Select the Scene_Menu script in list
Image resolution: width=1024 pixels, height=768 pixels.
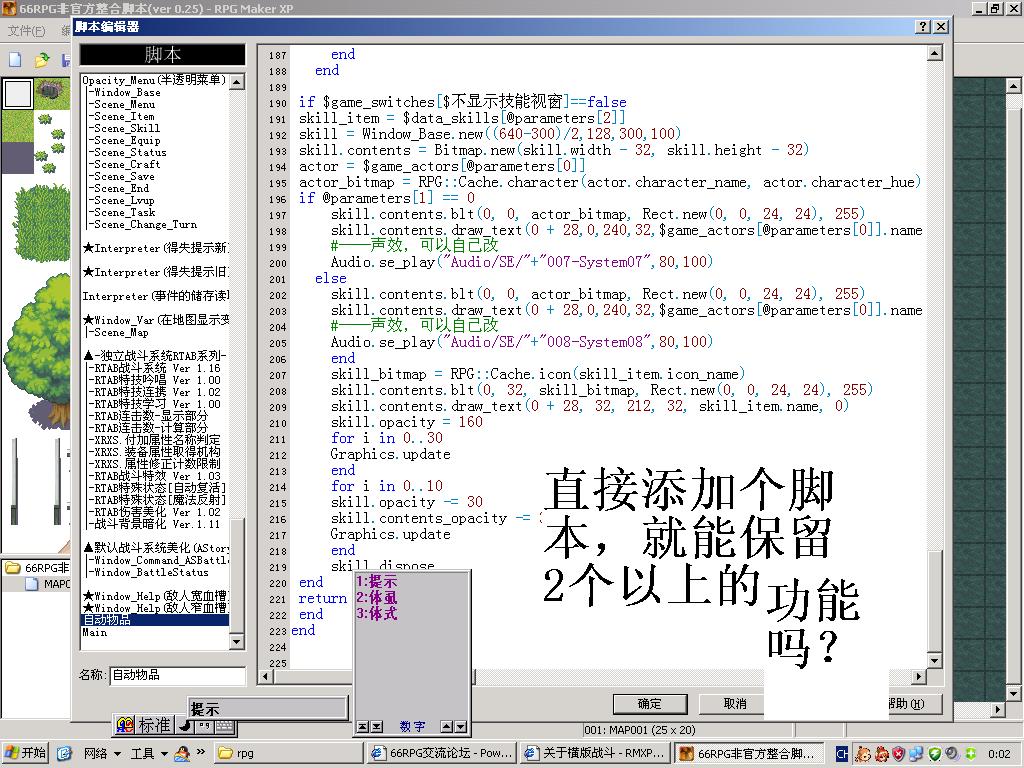pos(124,104)
